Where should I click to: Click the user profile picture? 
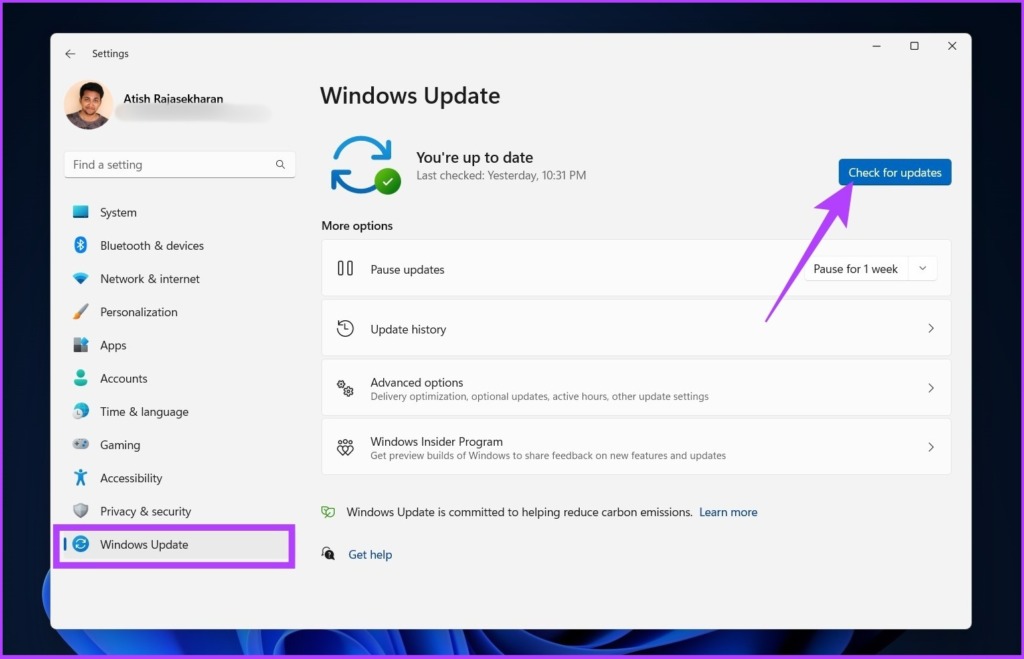click(x=88, y=105)
